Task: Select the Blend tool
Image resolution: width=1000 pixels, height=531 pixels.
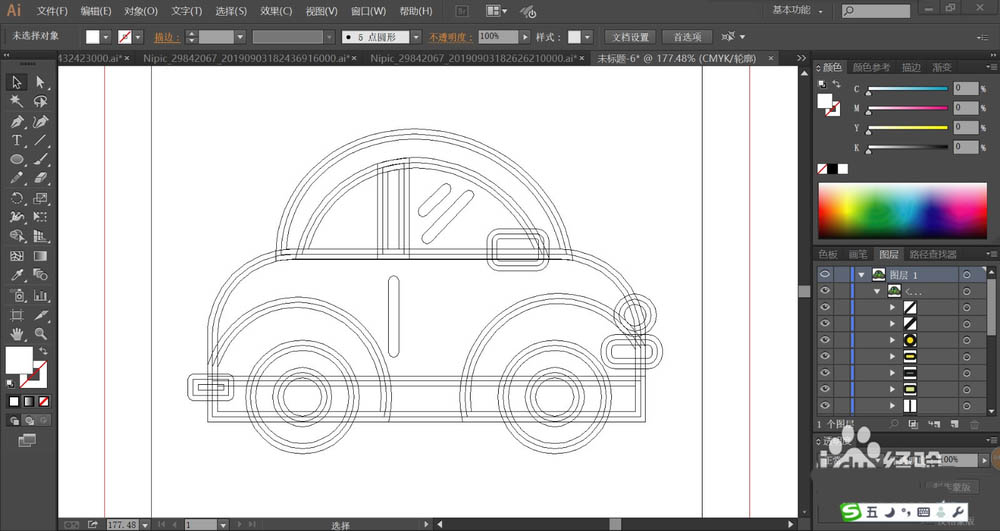Action: click(x=40, y=275)
